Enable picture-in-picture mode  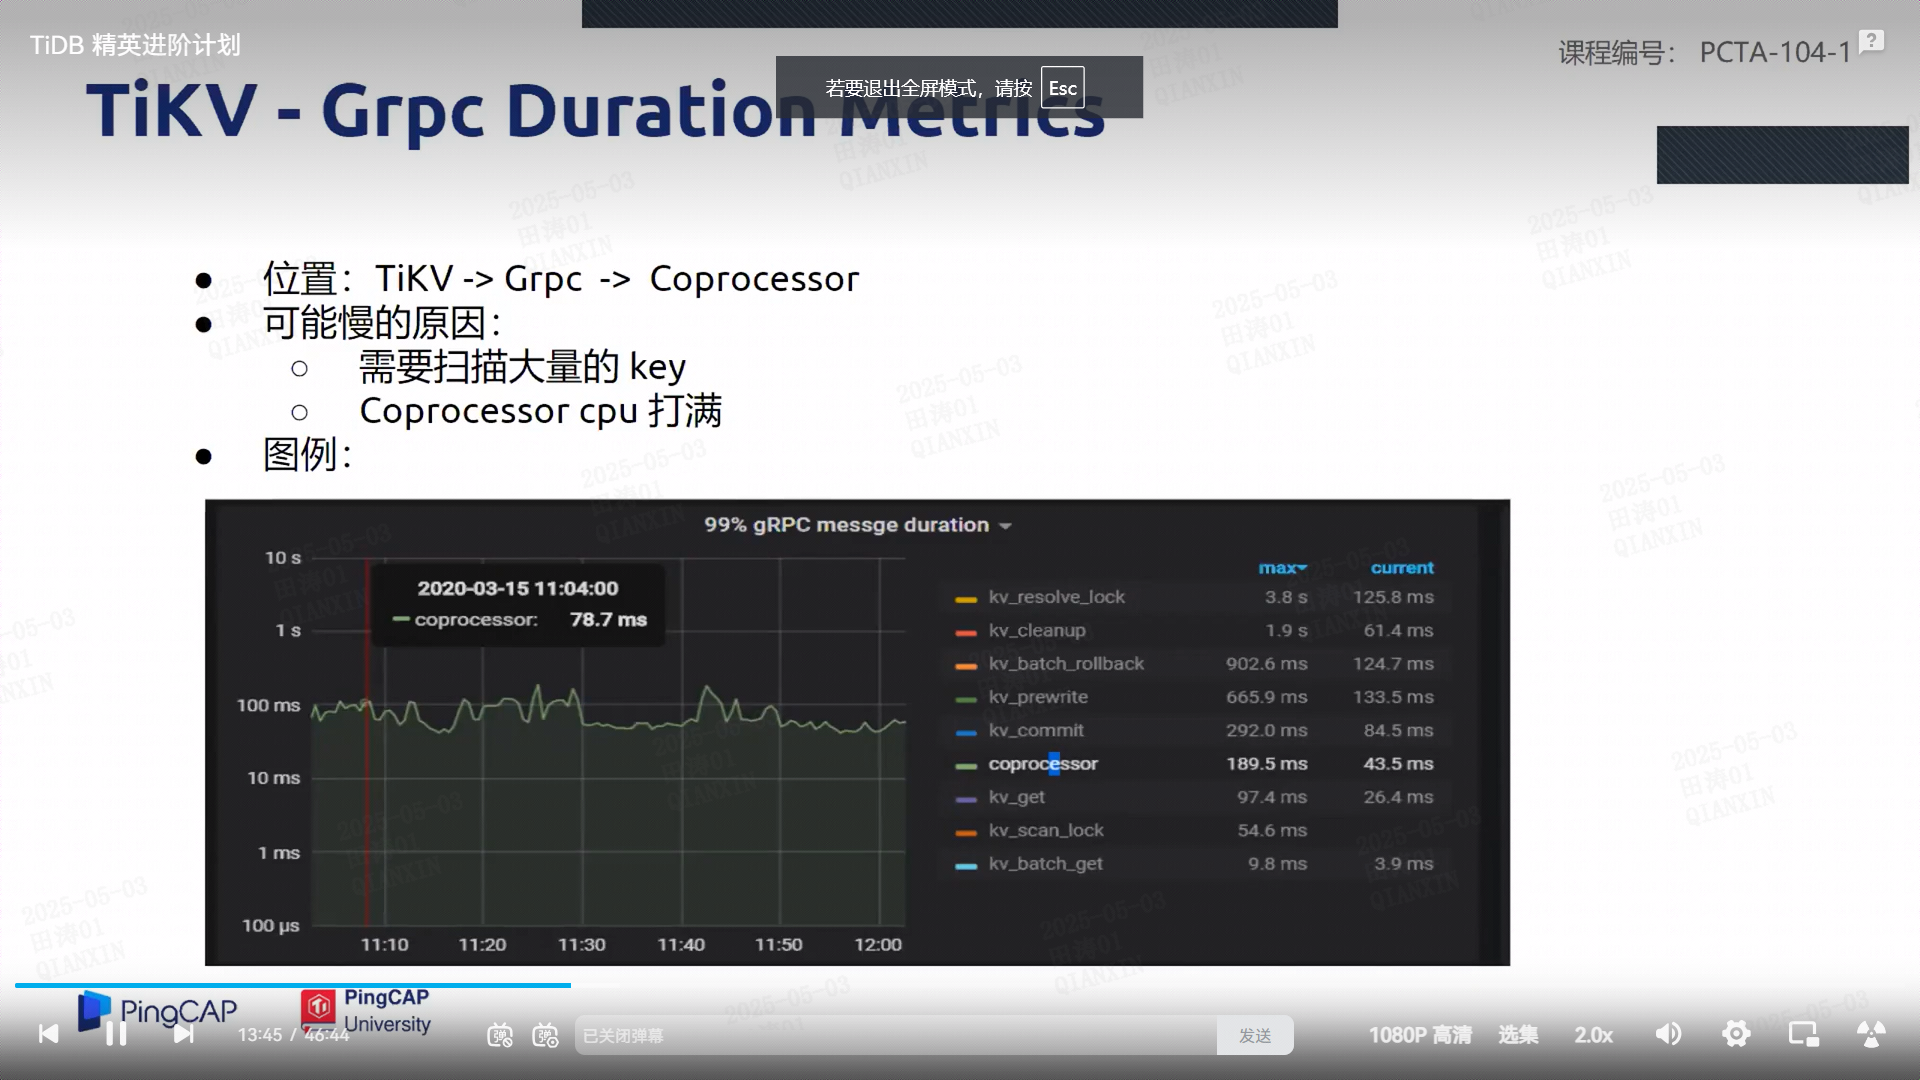(x=1803, y=1034)
